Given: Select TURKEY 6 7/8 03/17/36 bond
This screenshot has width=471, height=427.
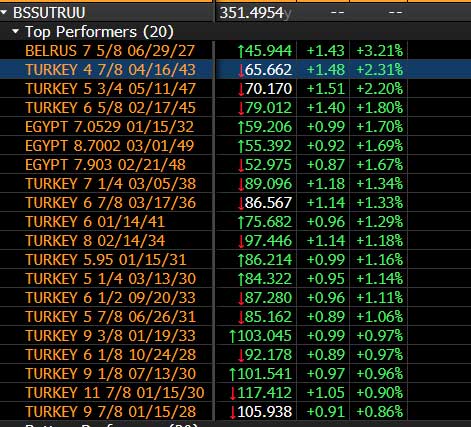Looking at the screenshot, I should [x=110, y=203].
